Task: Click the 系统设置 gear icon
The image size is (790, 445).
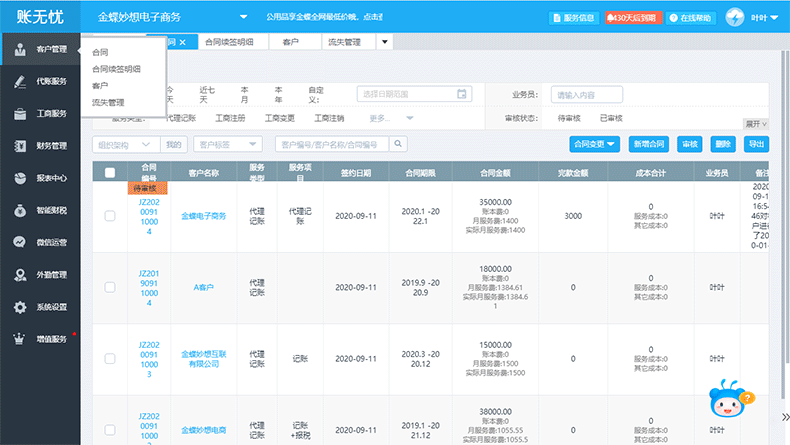Action: point(20,307)
